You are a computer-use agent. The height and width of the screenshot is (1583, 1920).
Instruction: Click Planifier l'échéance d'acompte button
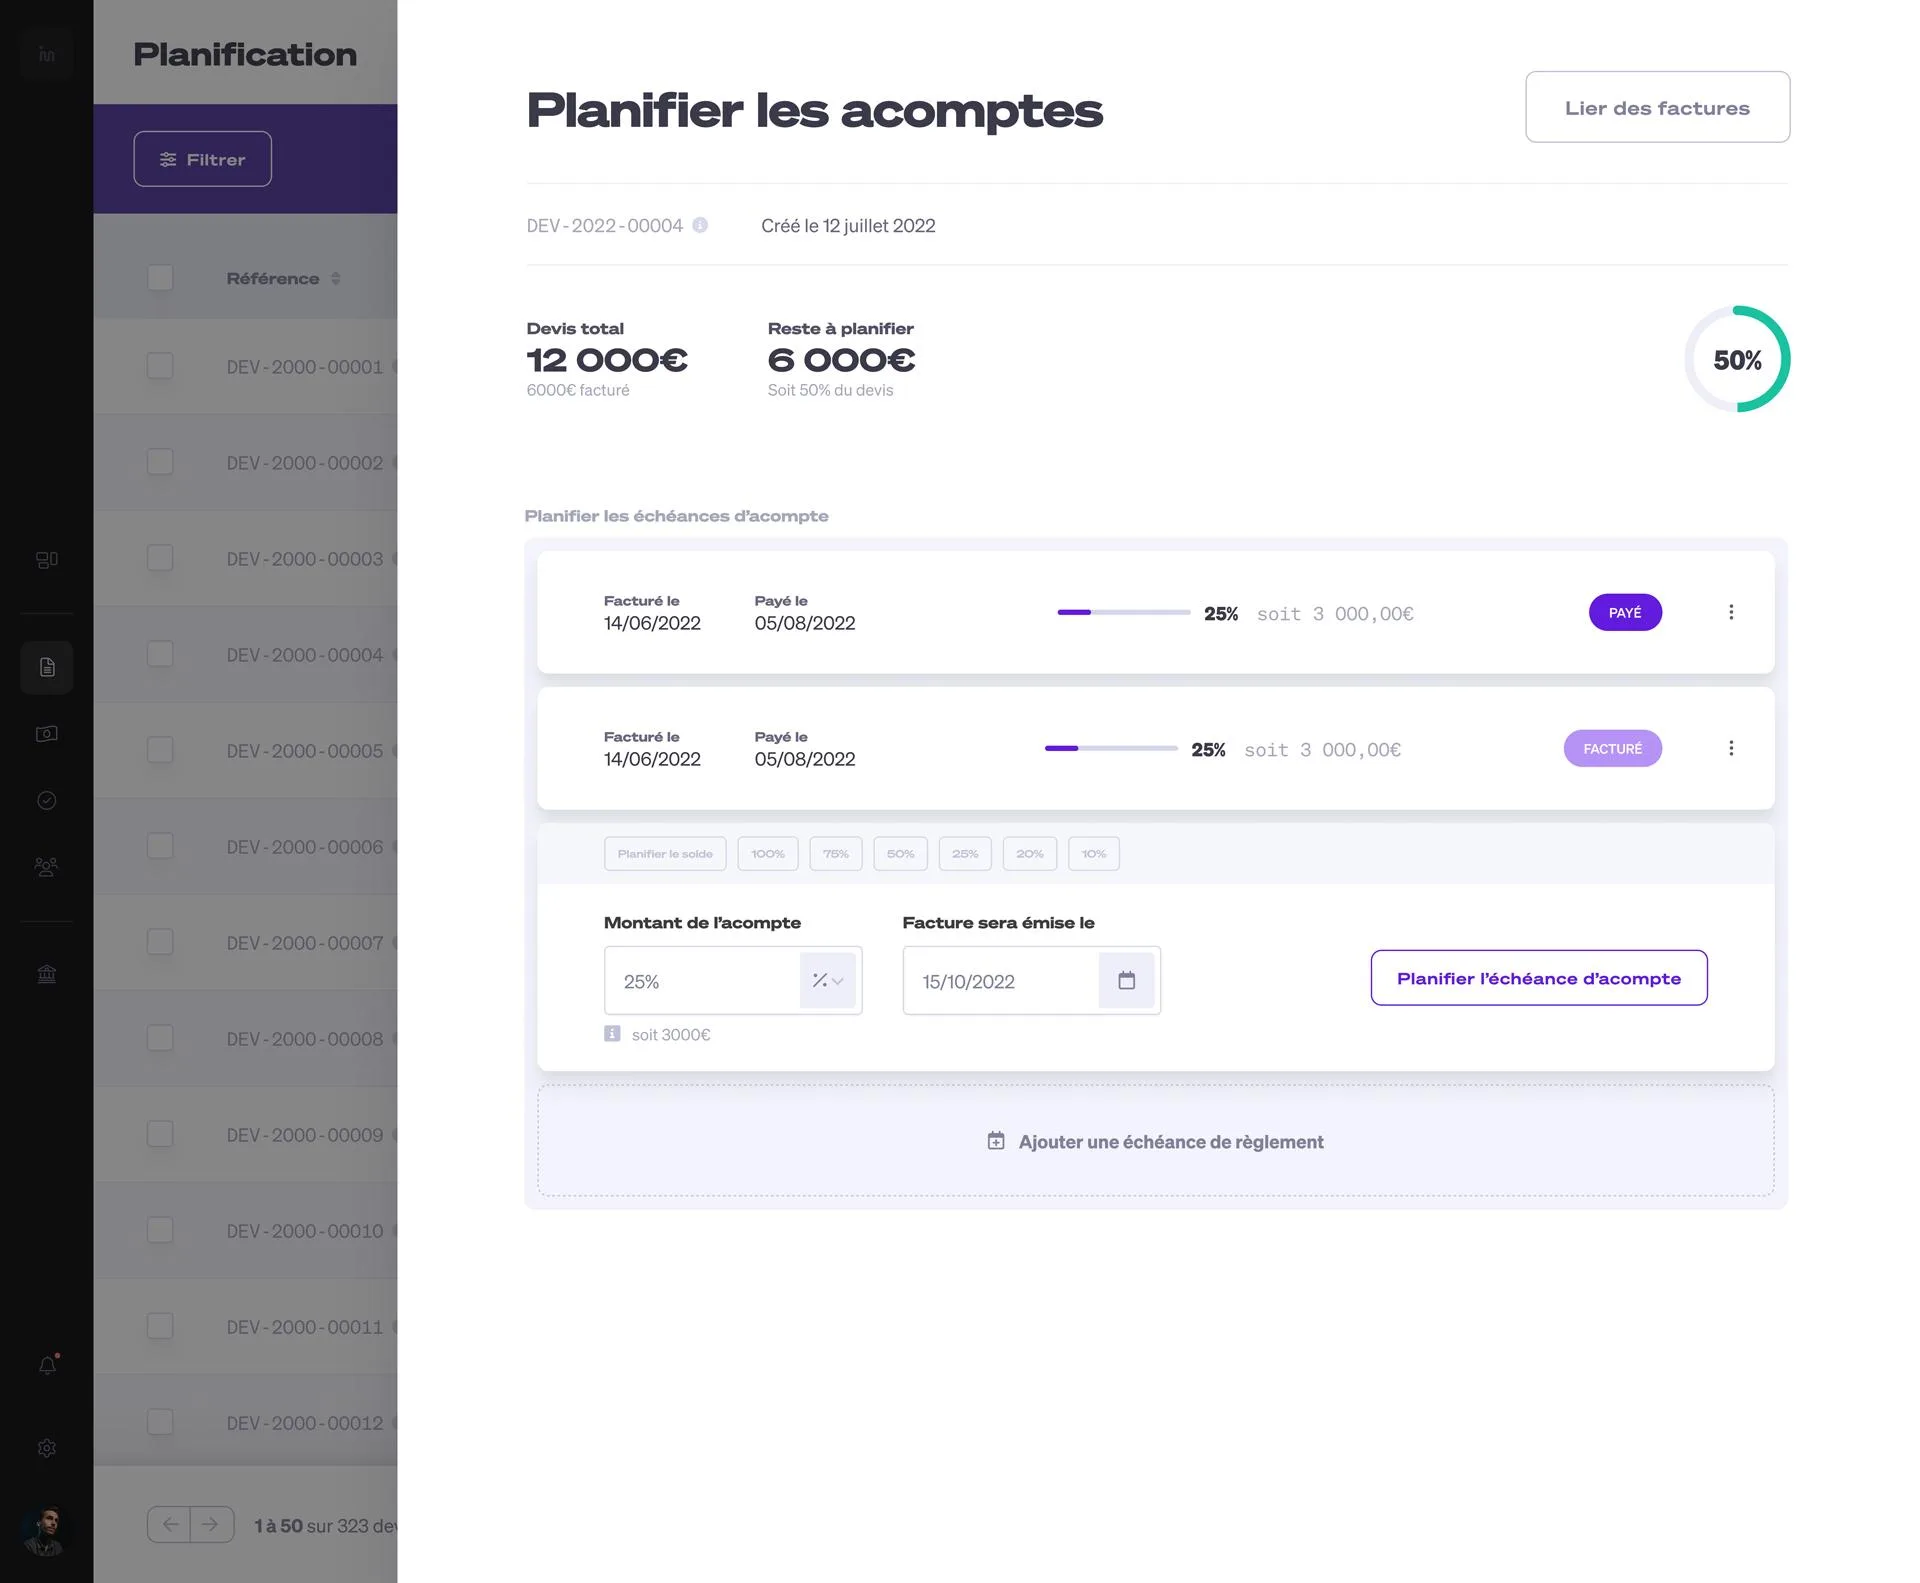click(x=1539, y=978)
